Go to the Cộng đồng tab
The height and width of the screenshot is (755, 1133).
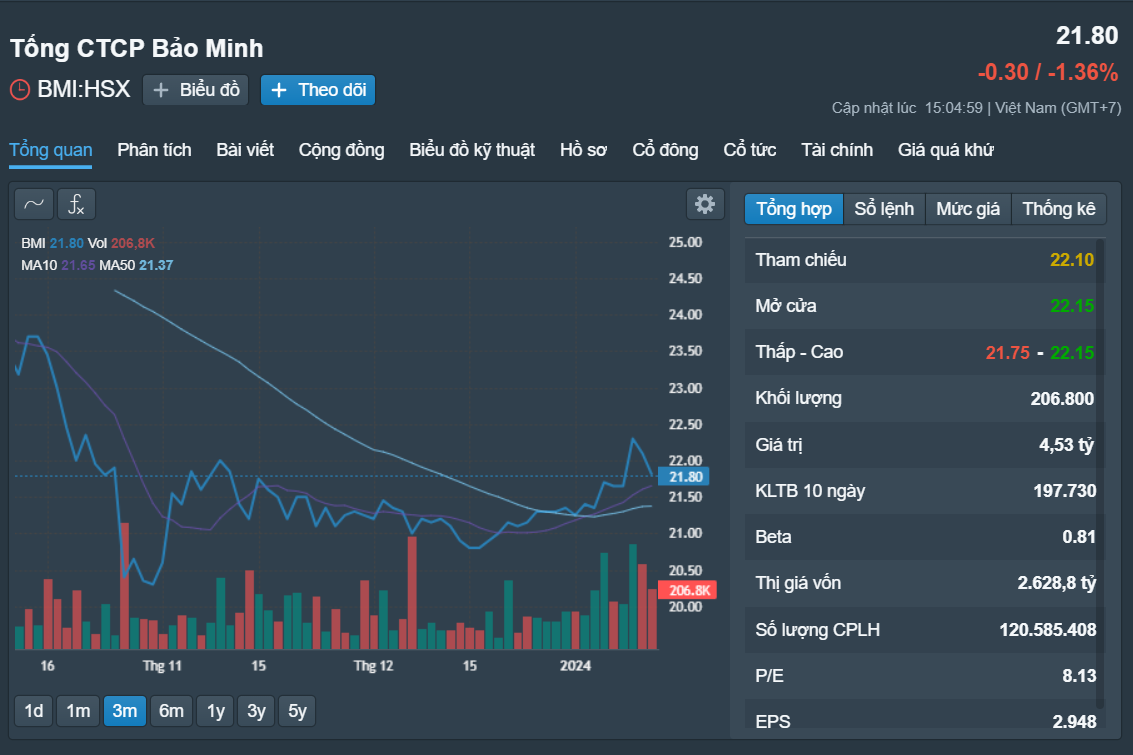point(342,150)
